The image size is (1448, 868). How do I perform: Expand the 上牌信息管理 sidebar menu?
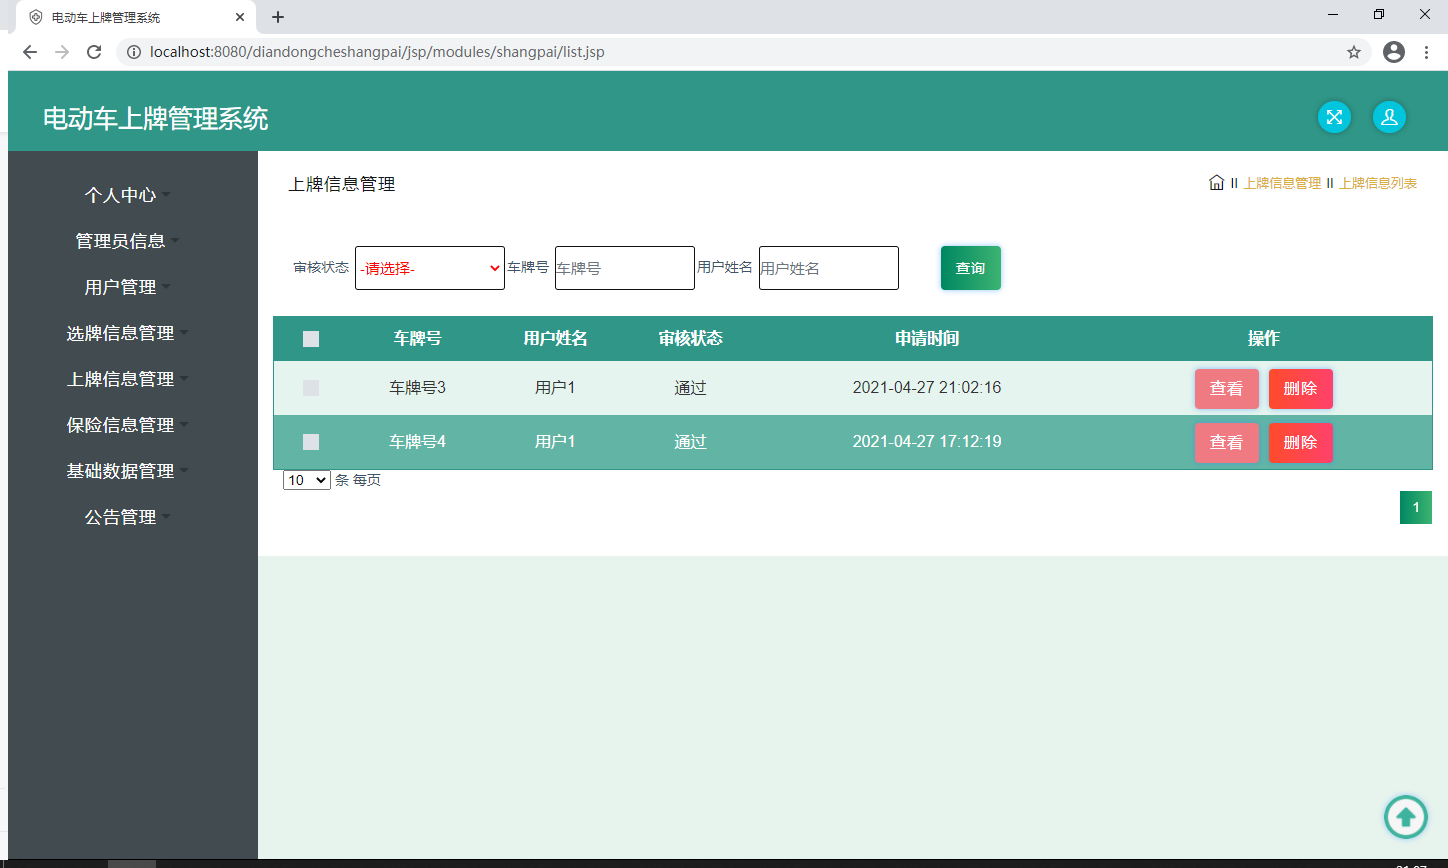tap(128, 379)
